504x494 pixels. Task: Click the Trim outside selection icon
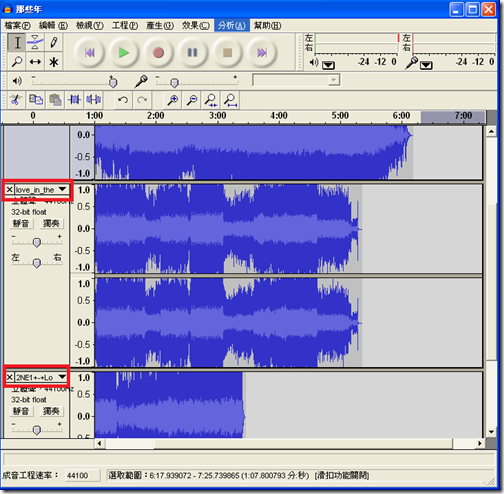[74, 100]
